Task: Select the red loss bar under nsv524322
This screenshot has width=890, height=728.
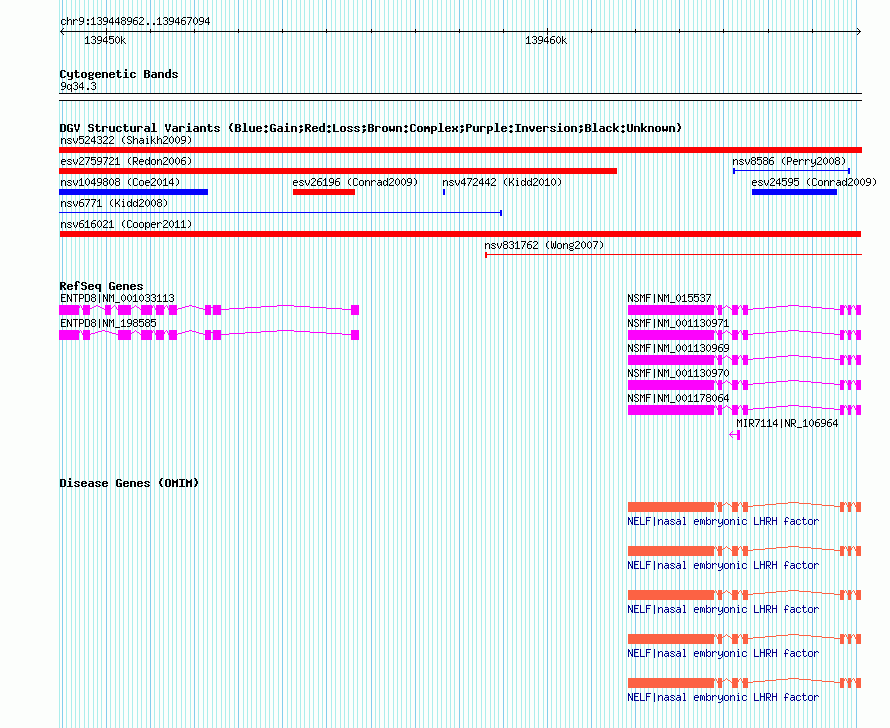Action: [x=460, y=150]
